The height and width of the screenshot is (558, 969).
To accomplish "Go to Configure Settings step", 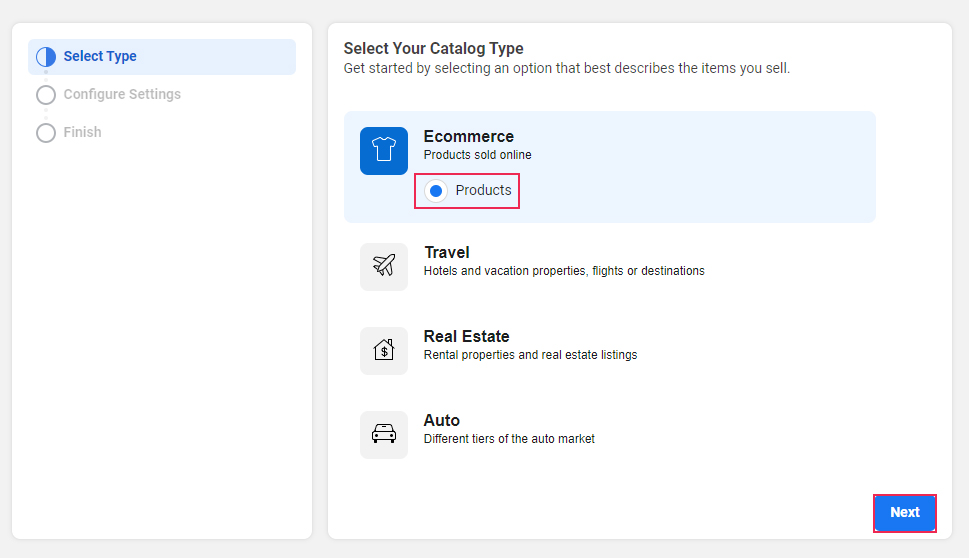I will (x=122, y=95).
